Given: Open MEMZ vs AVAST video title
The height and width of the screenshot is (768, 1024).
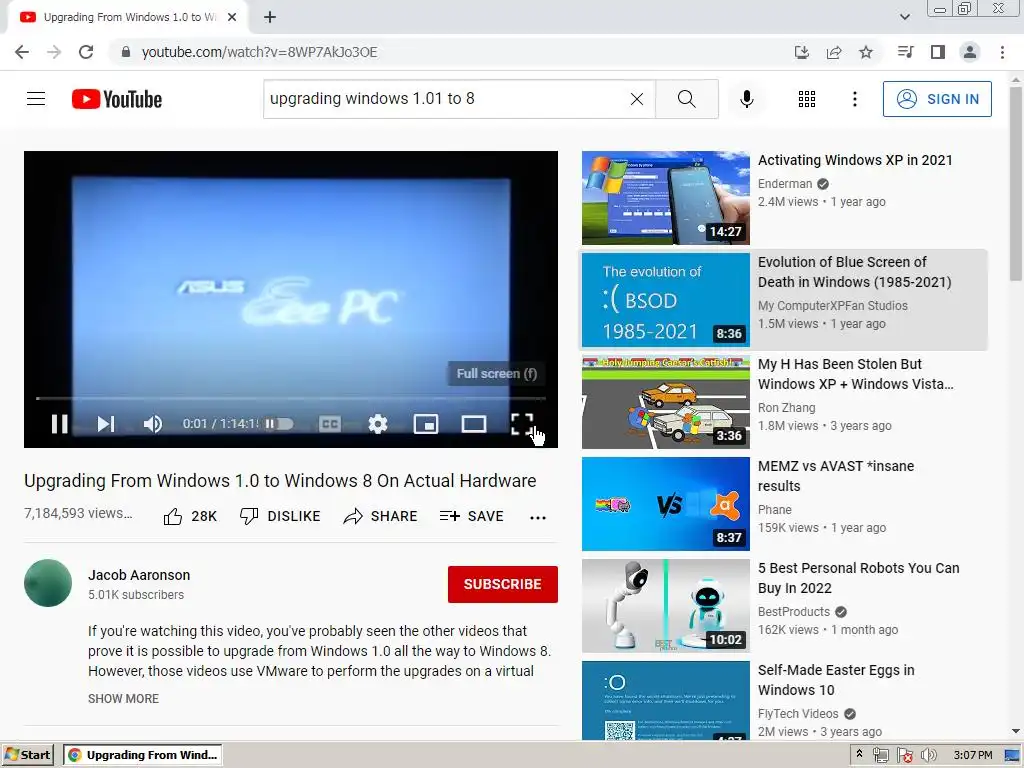Looking at the screenshot, I should (836, 476).
